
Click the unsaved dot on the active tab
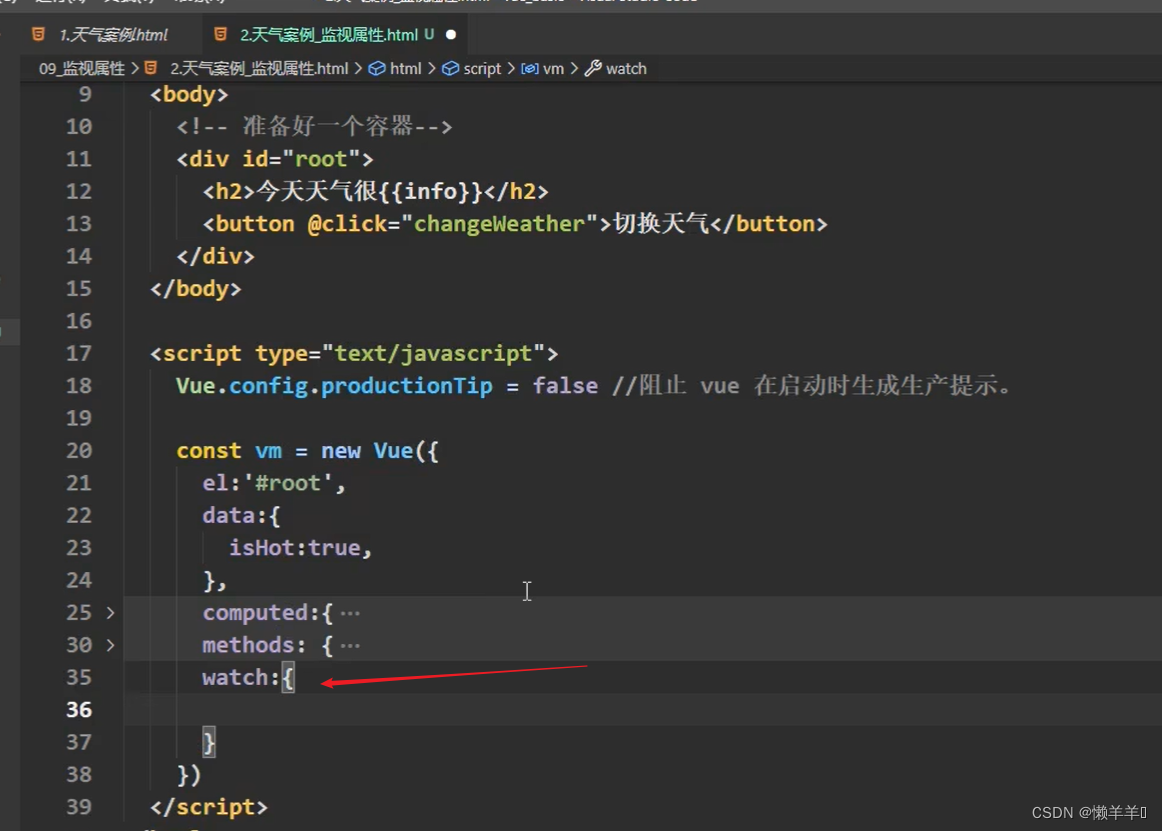click(x=450, y=35)
